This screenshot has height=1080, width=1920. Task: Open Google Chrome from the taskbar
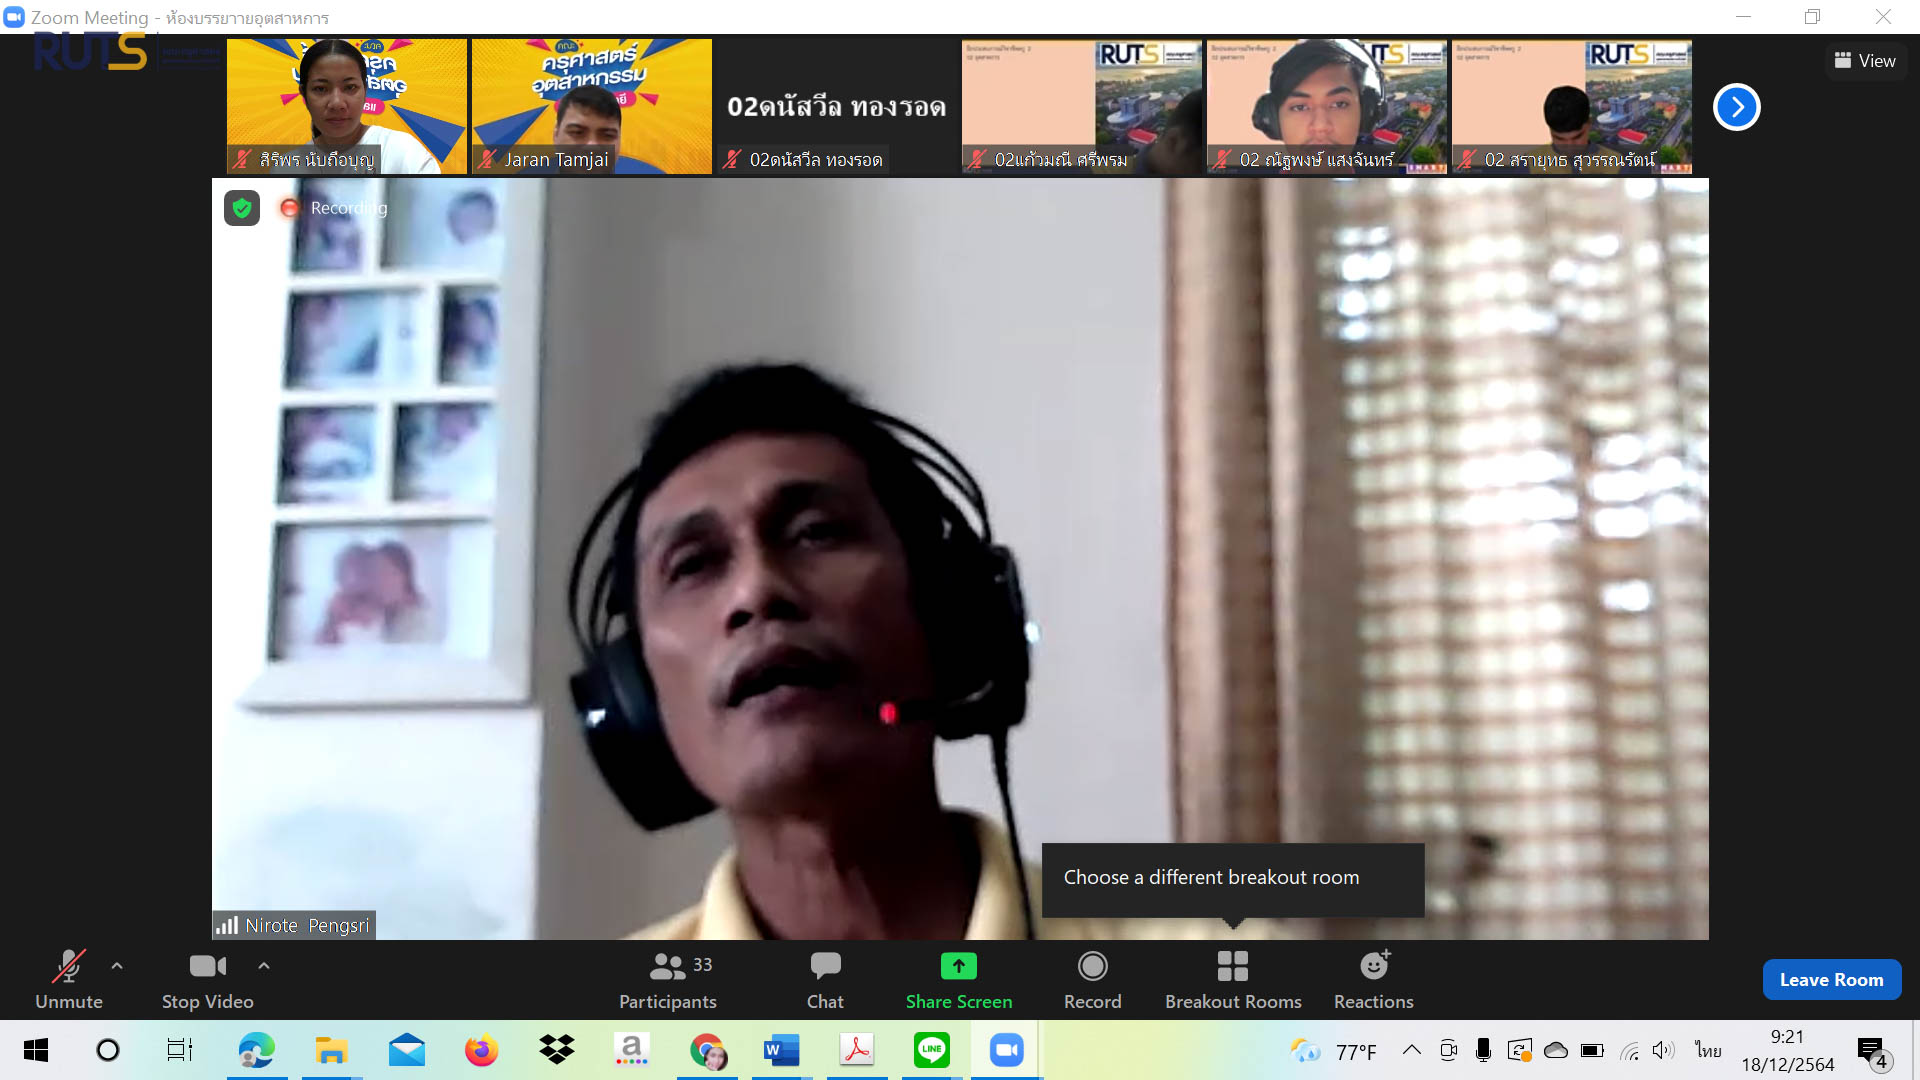tap(707, 1050)
